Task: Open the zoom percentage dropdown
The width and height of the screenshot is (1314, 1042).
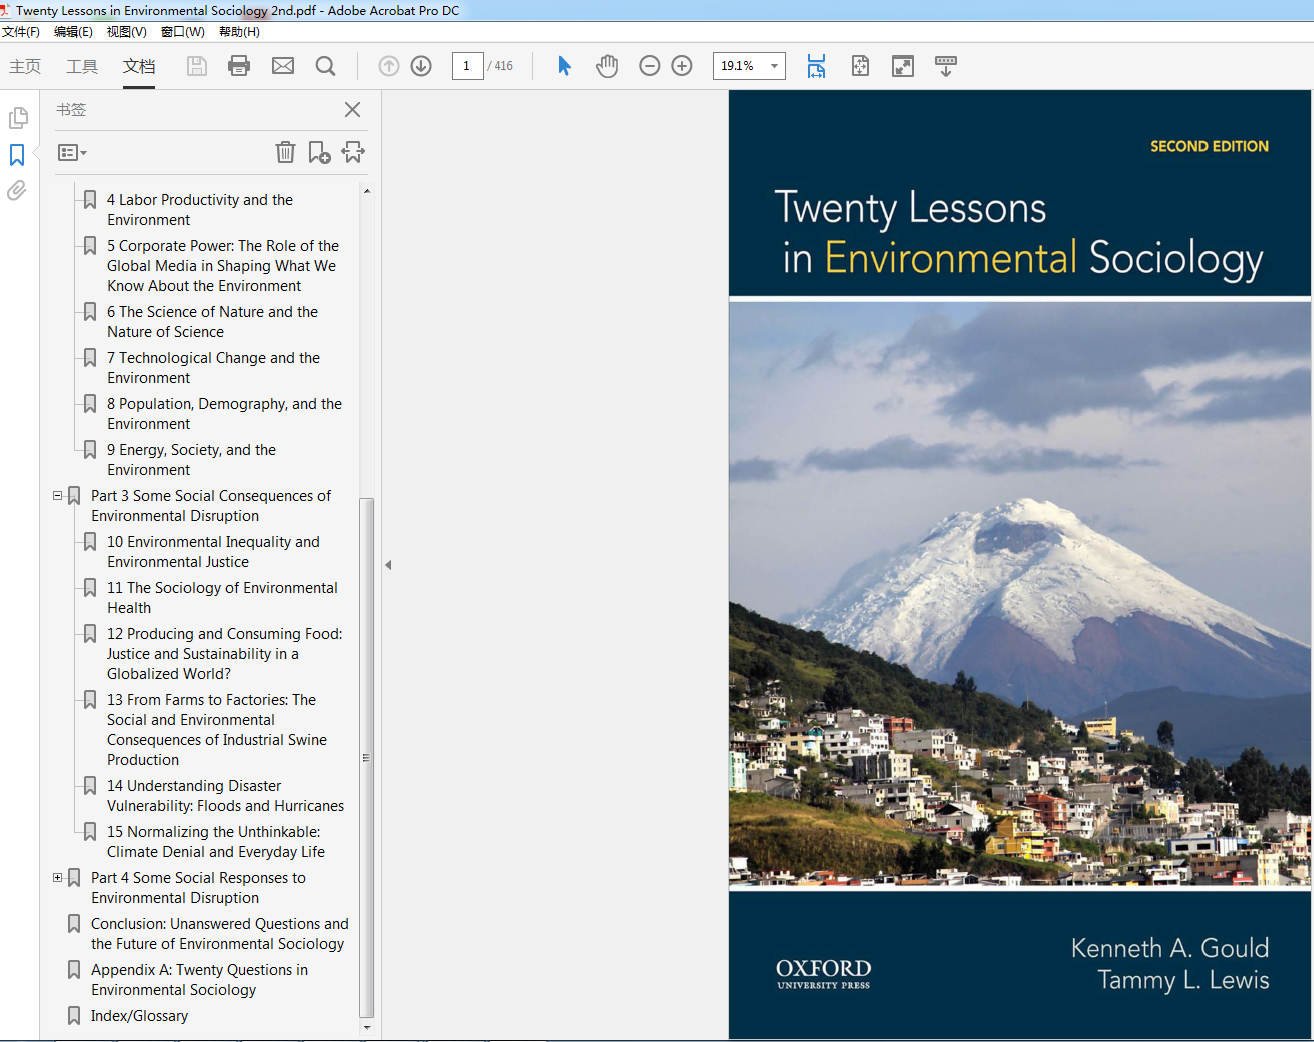Action: tap(774, 66)
